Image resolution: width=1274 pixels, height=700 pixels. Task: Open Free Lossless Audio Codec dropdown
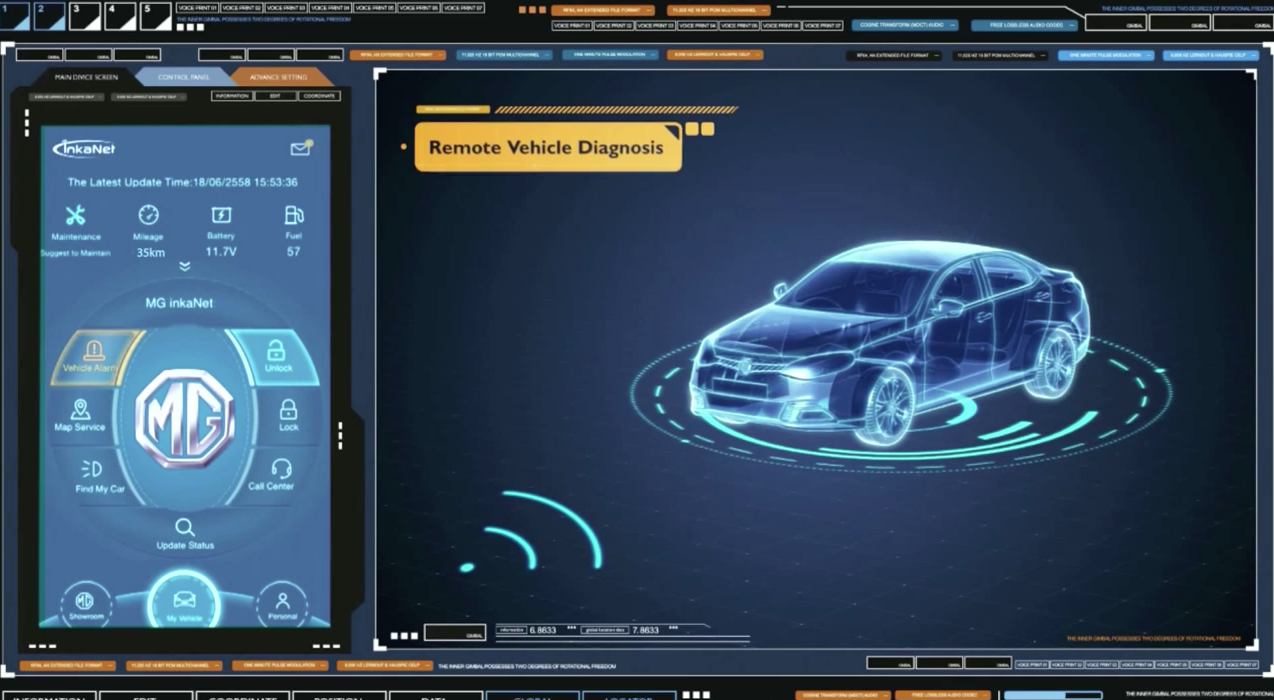[1024, 25]
